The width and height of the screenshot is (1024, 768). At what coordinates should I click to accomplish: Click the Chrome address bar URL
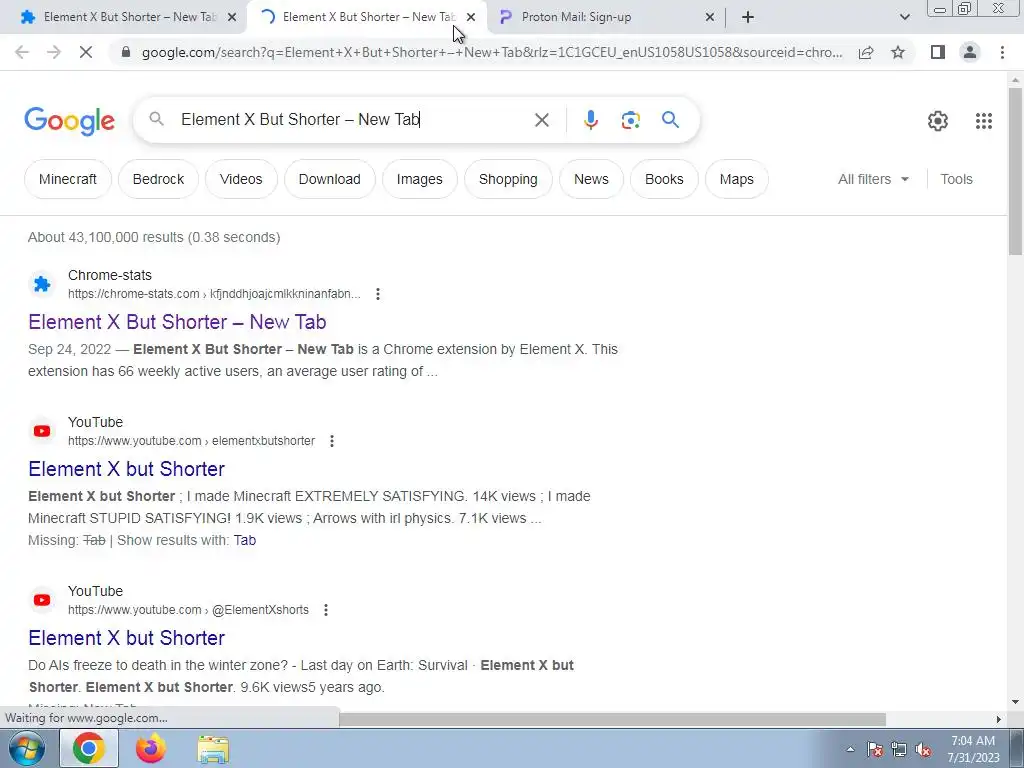(x=492, y=52)
